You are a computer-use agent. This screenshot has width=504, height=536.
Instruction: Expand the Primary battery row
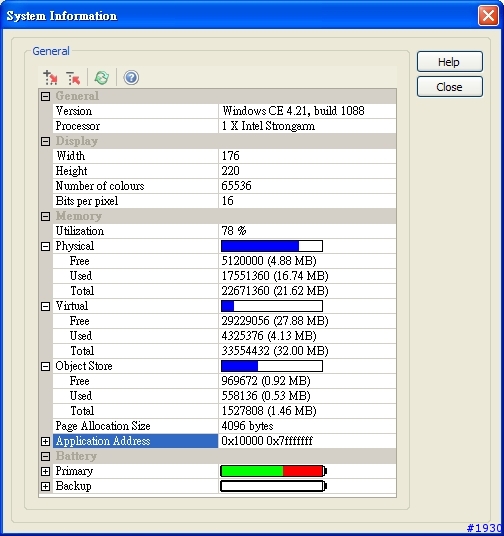(x=45, y=471)
